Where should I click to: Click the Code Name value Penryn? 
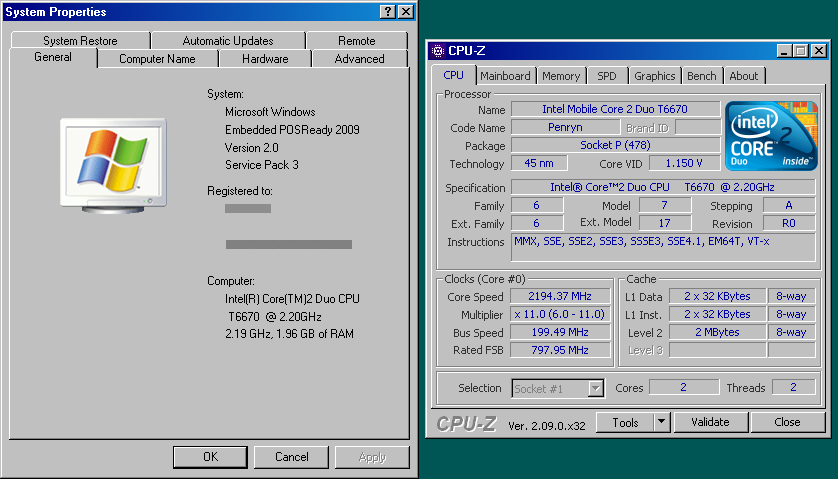coord(565,127)
